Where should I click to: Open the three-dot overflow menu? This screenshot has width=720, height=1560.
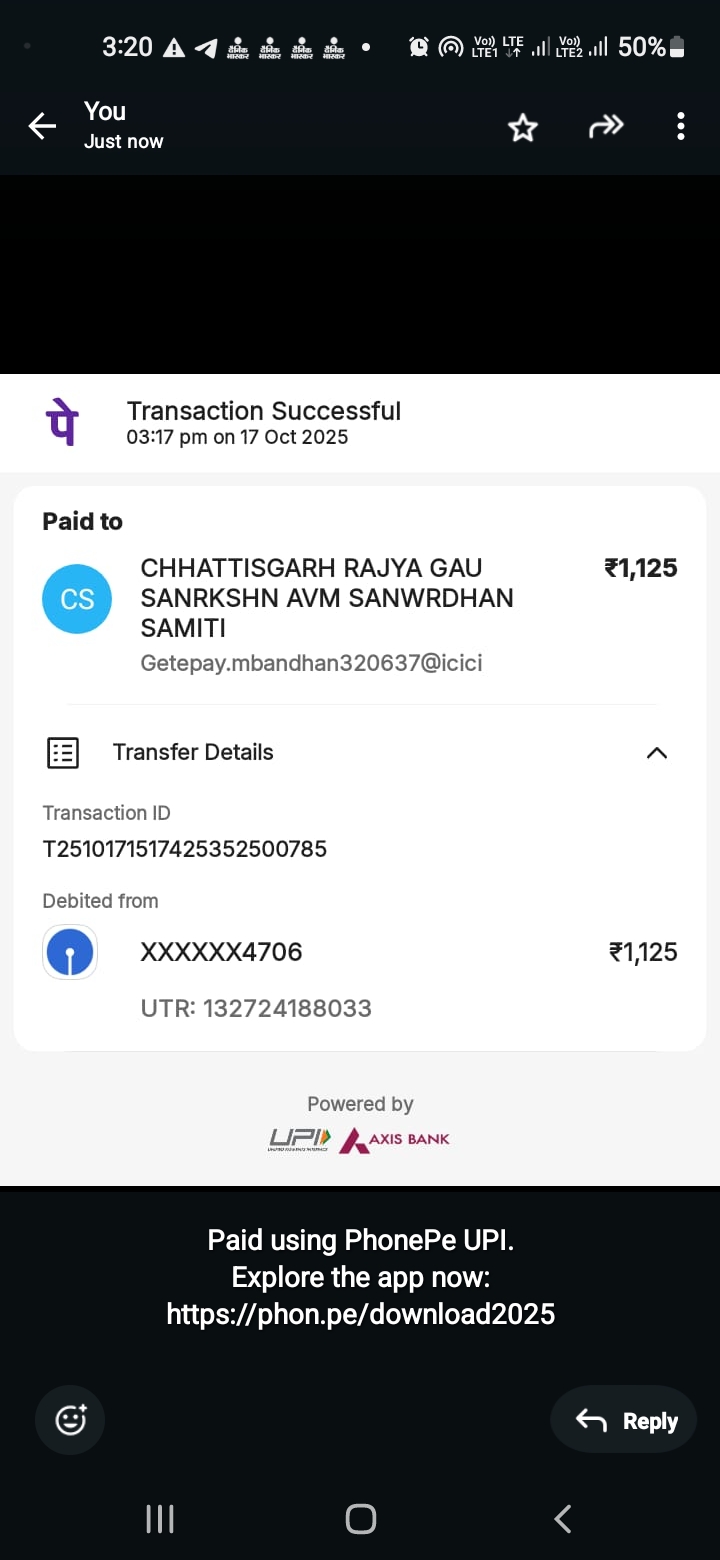click(x=680, y=126)
